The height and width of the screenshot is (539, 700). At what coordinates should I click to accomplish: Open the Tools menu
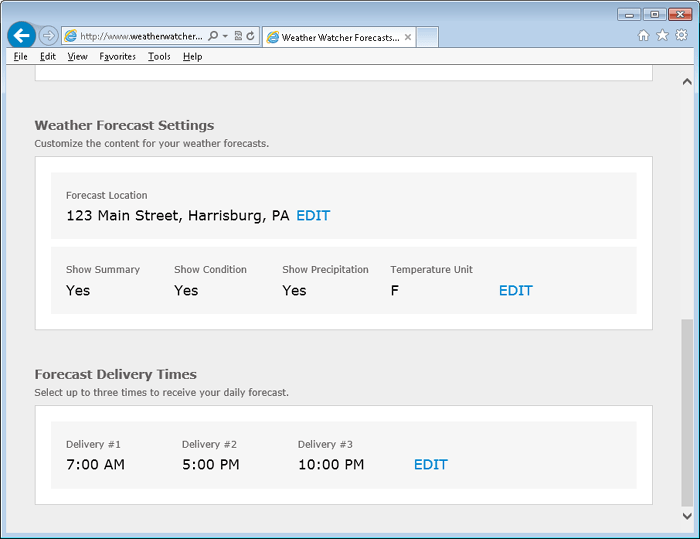point(159,57)
